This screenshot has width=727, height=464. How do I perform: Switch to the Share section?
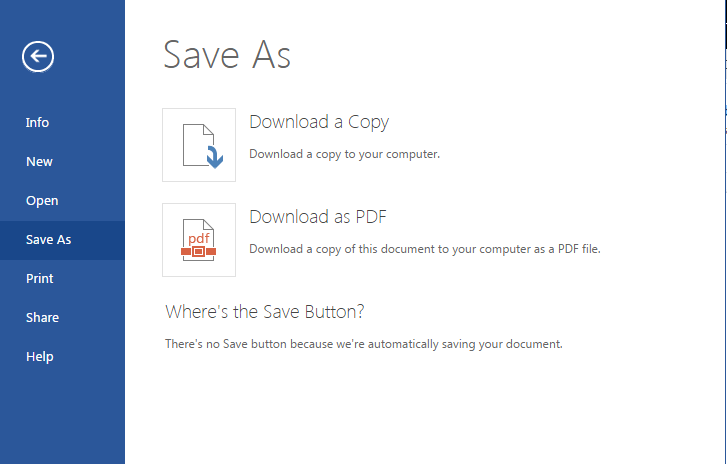tap(43, 318)
